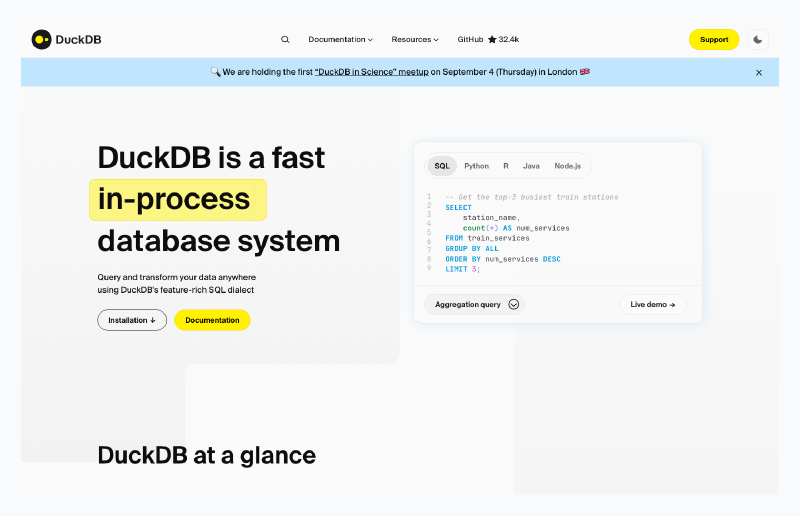This screenshot has height=516, width=800.
Task: Expand the Documentation menu
Action: click(340, 40)
